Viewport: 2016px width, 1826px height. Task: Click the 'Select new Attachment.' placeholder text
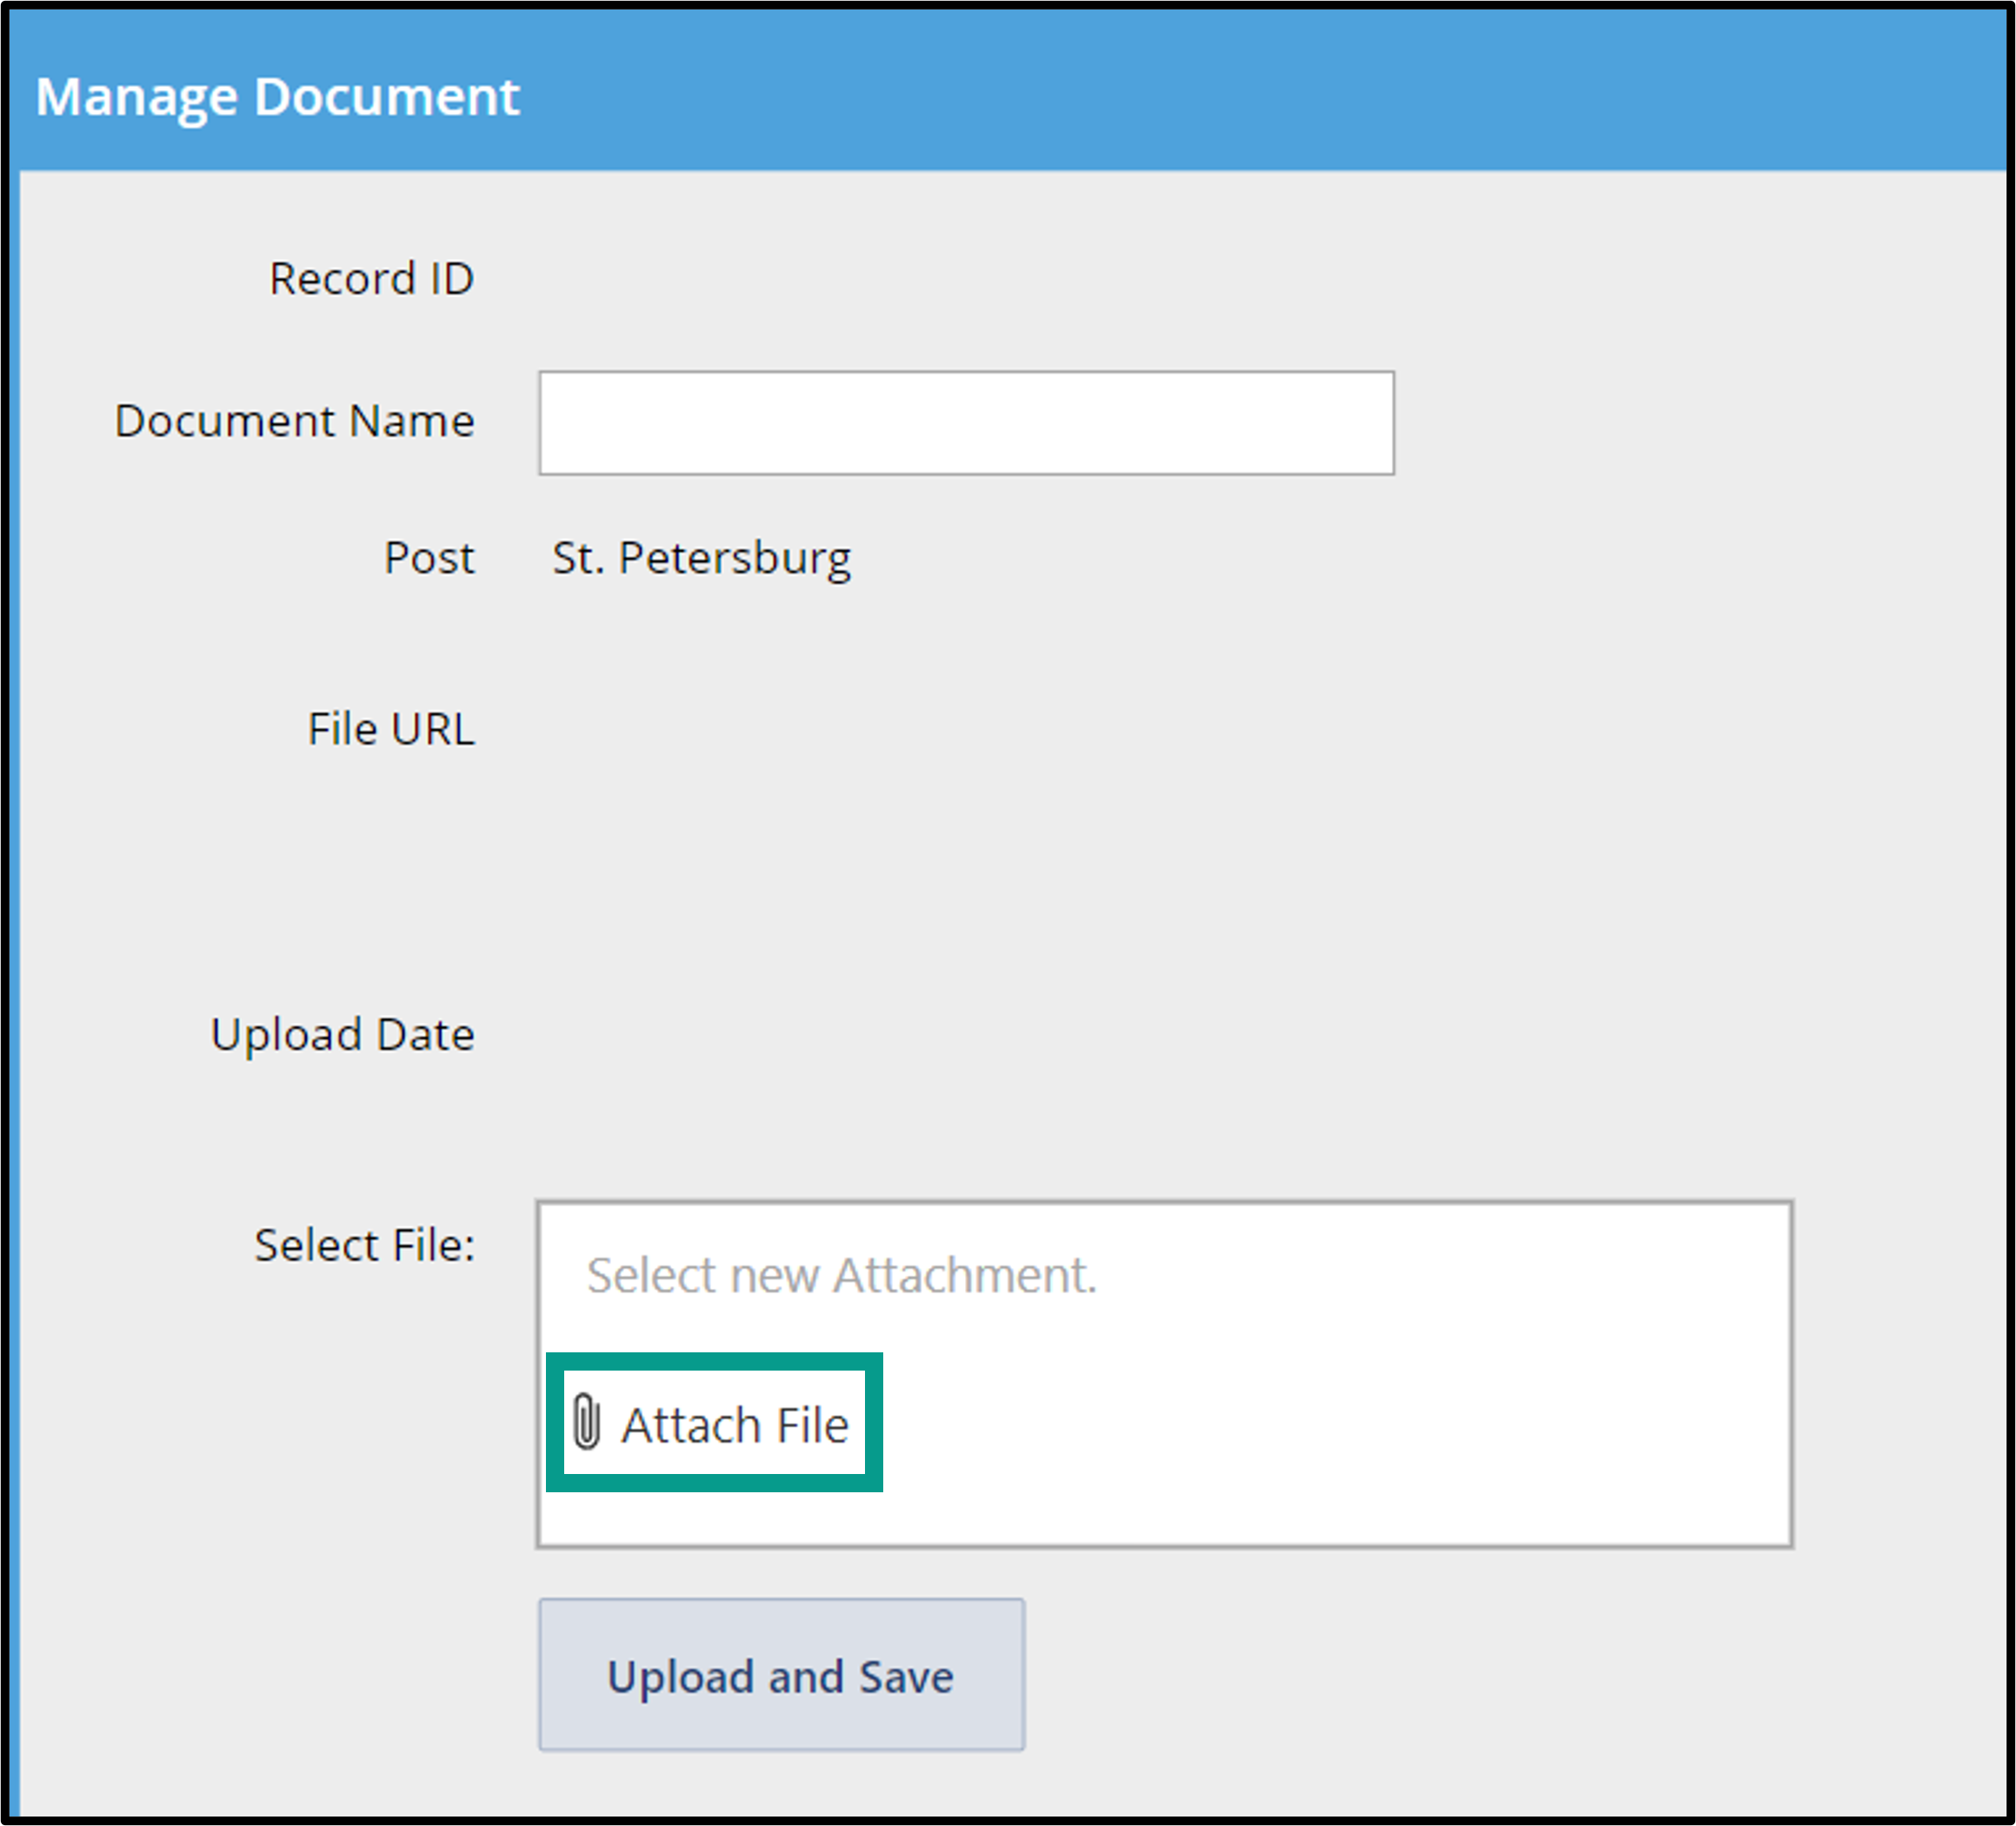coord(842,1275)
